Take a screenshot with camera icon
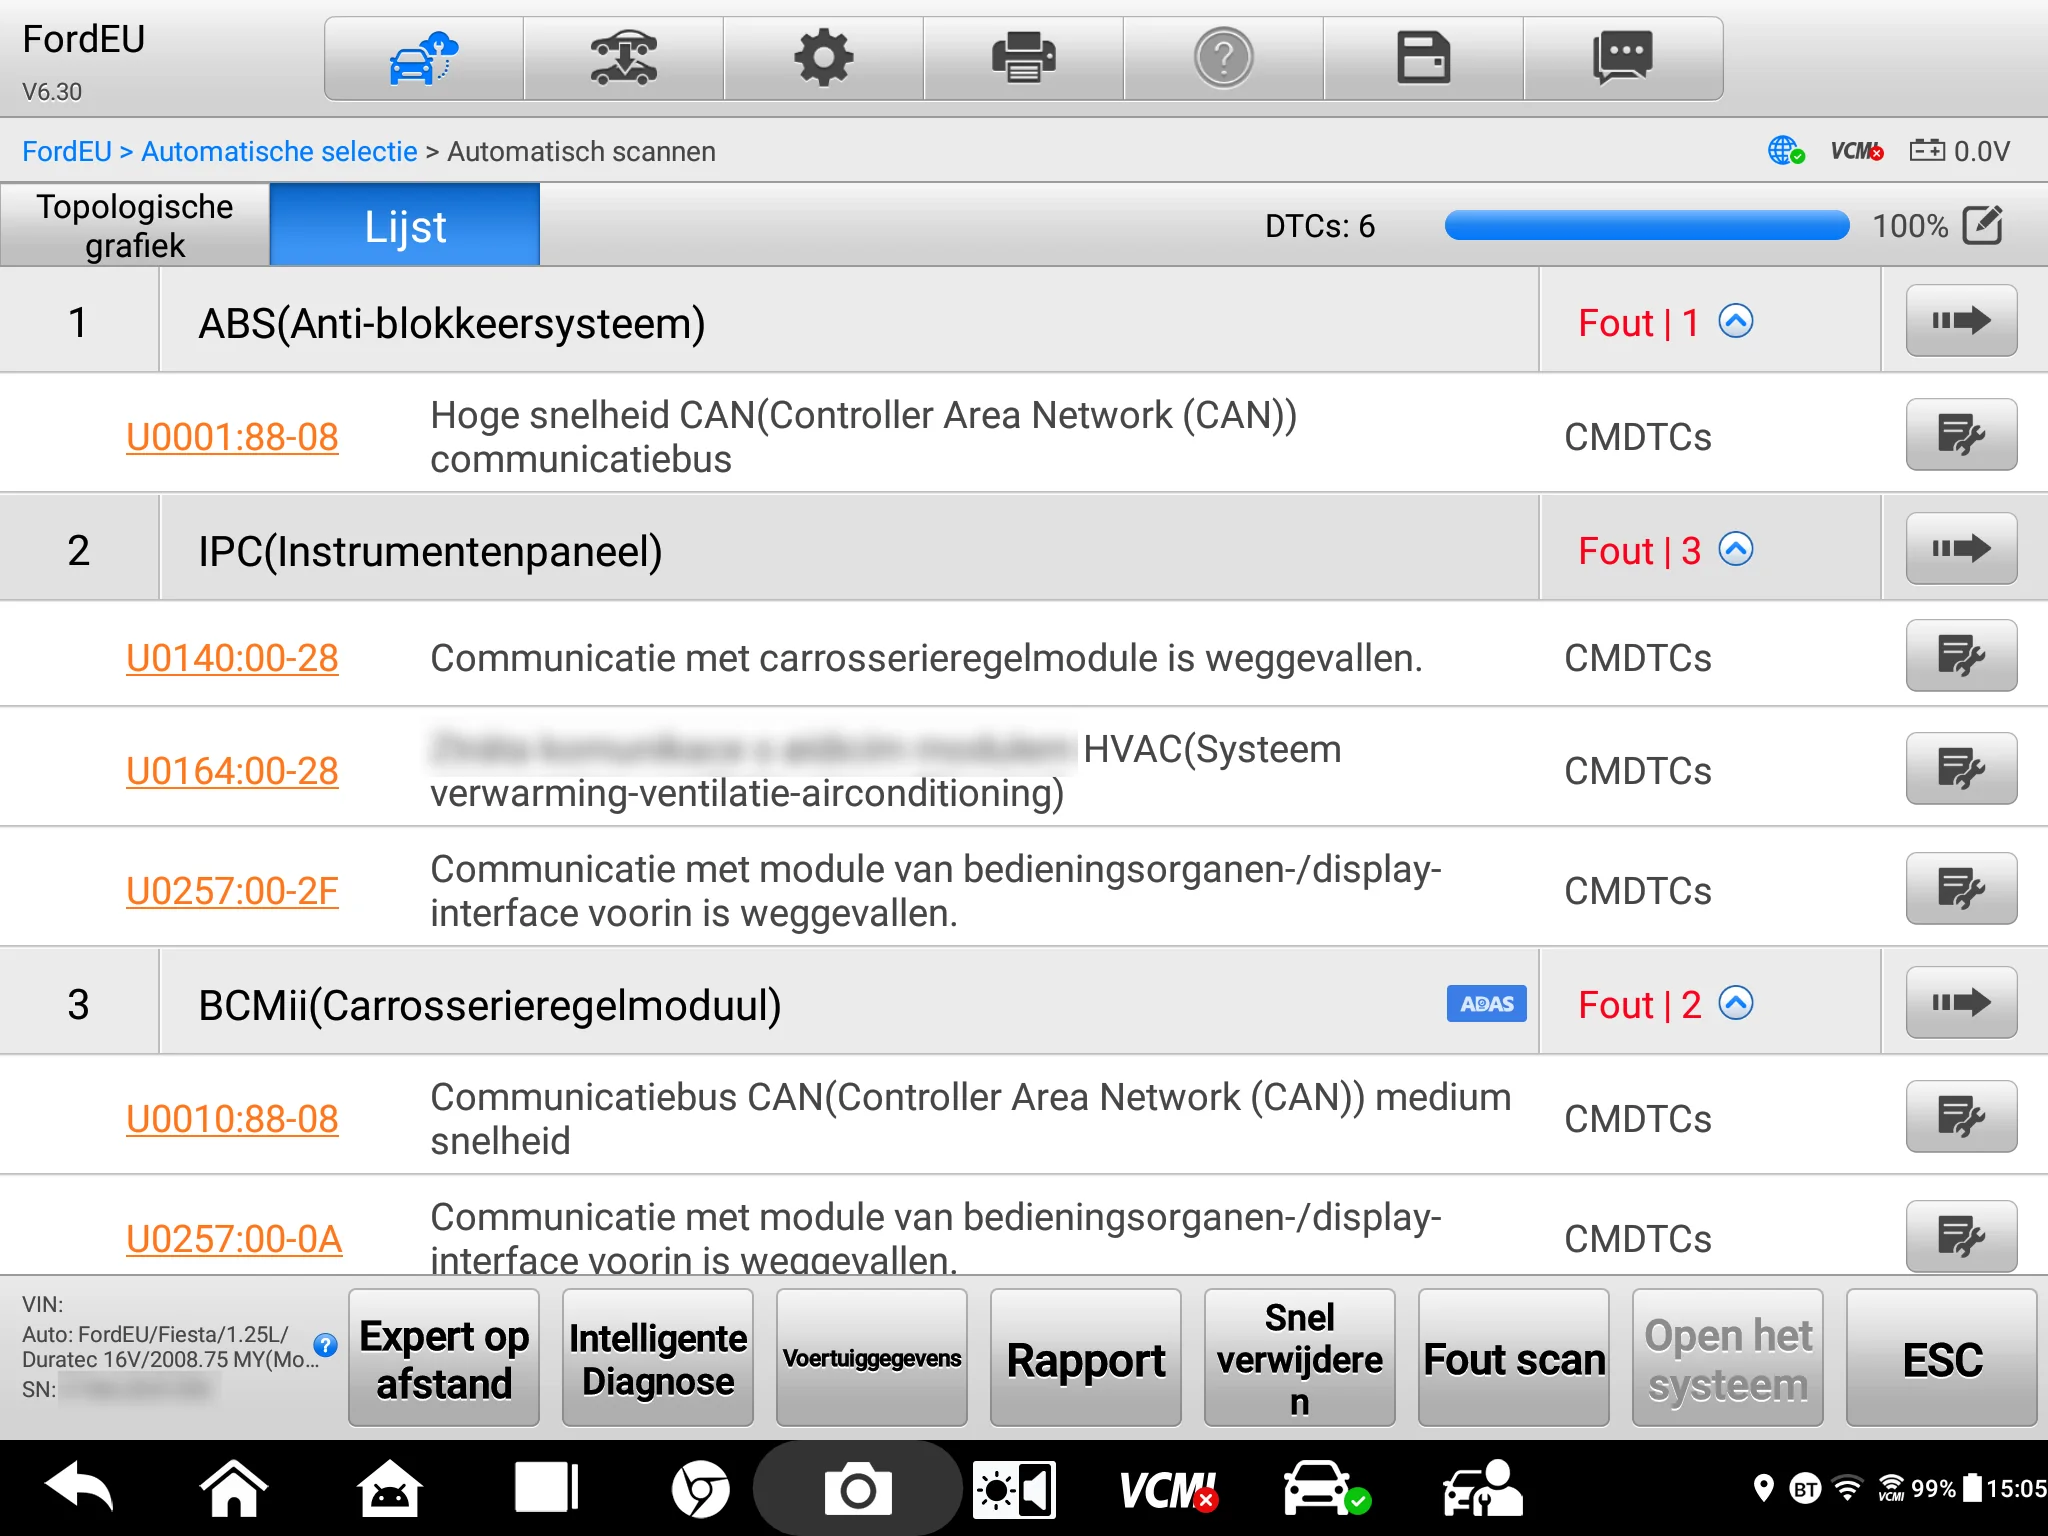The width and height of the screenshot is (2048, 1536). 857,1490
